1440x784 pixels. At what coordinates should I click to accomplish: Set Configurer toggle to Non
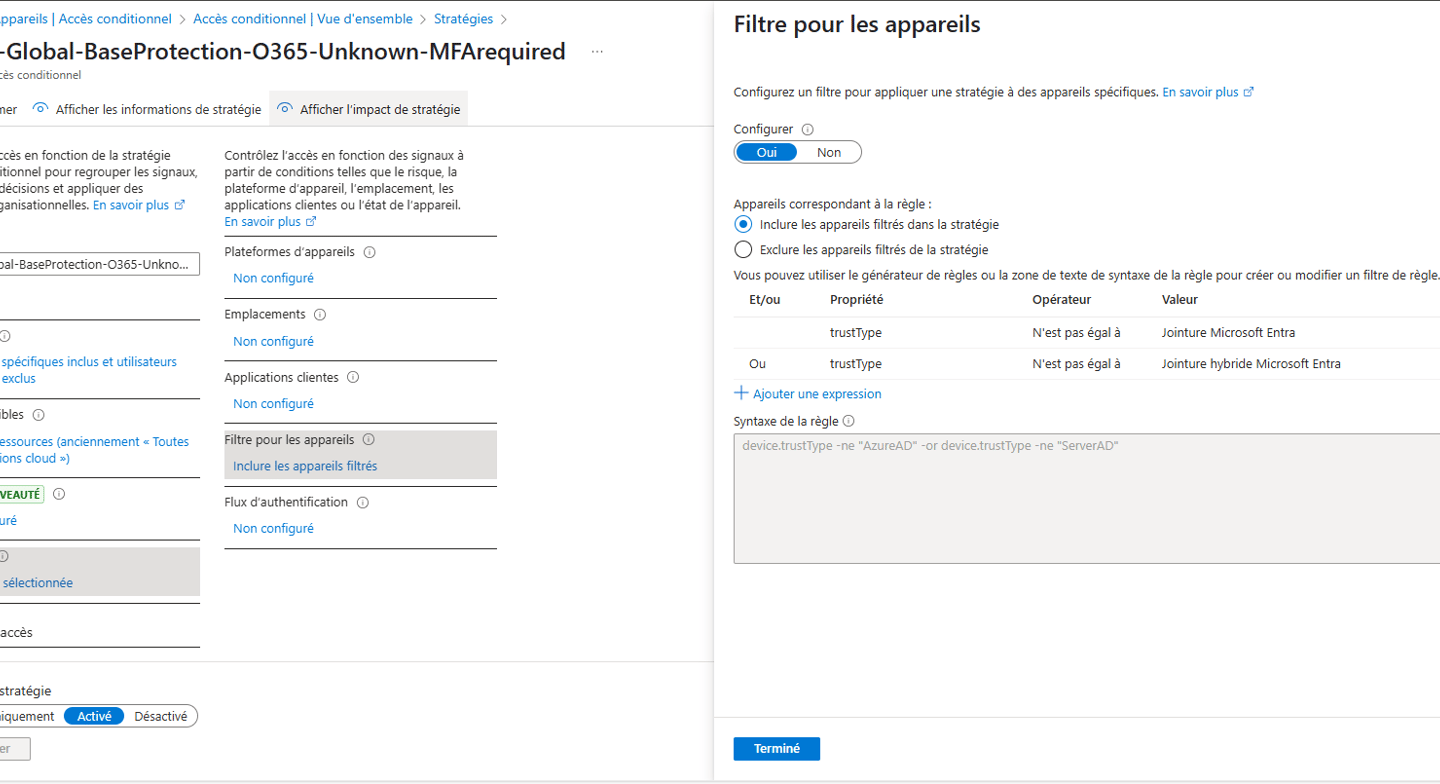pos(829,152)
